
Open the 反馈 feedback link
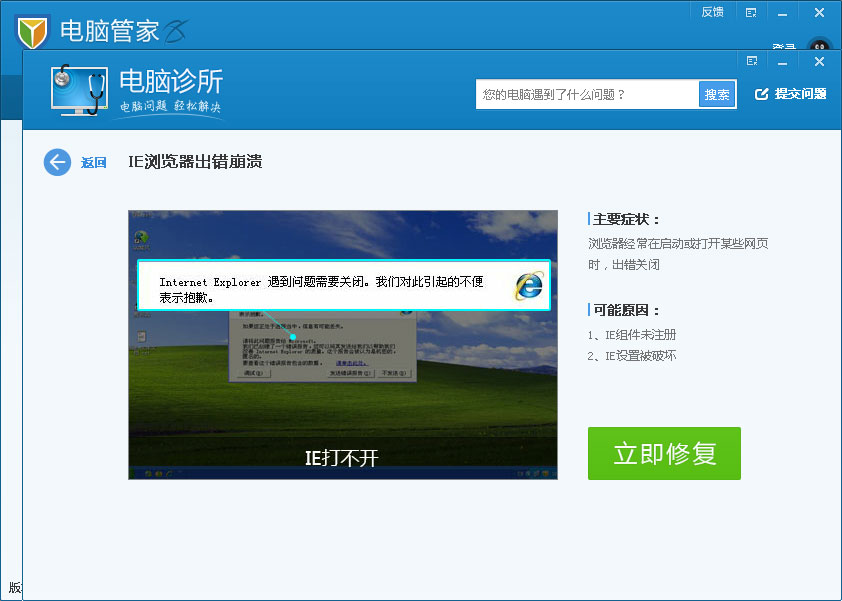pyautogui.click(x=713, y=12)
